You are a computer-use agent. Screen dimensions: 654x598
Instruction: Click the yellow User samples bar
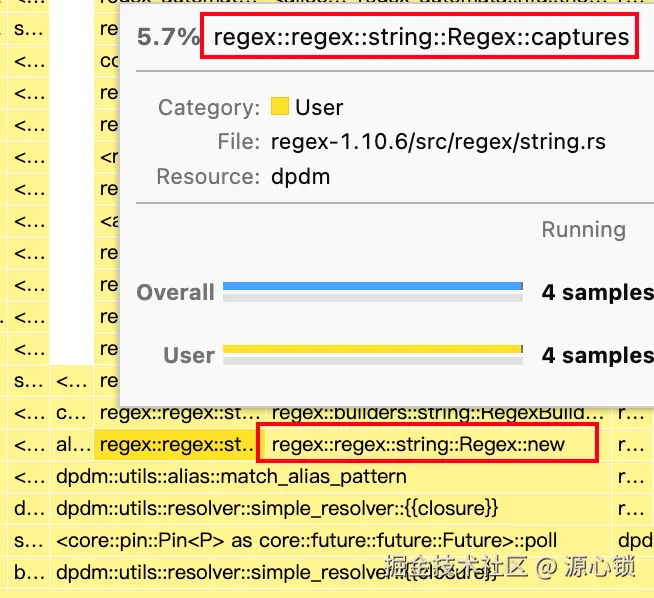[x=372, y=349]
